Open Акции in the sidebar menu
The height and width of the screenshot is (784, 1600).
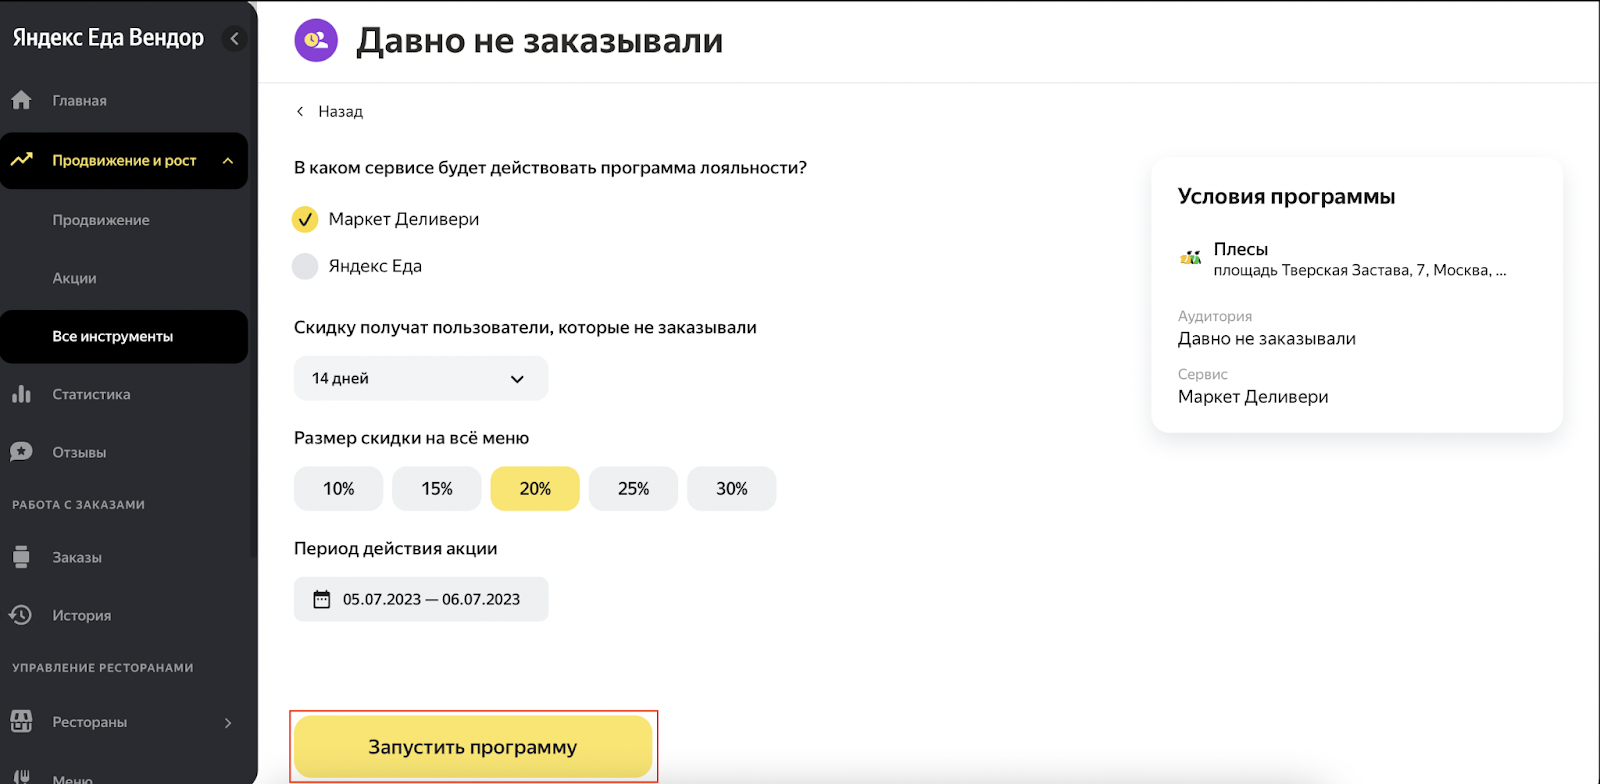click(x=75, y=278)
